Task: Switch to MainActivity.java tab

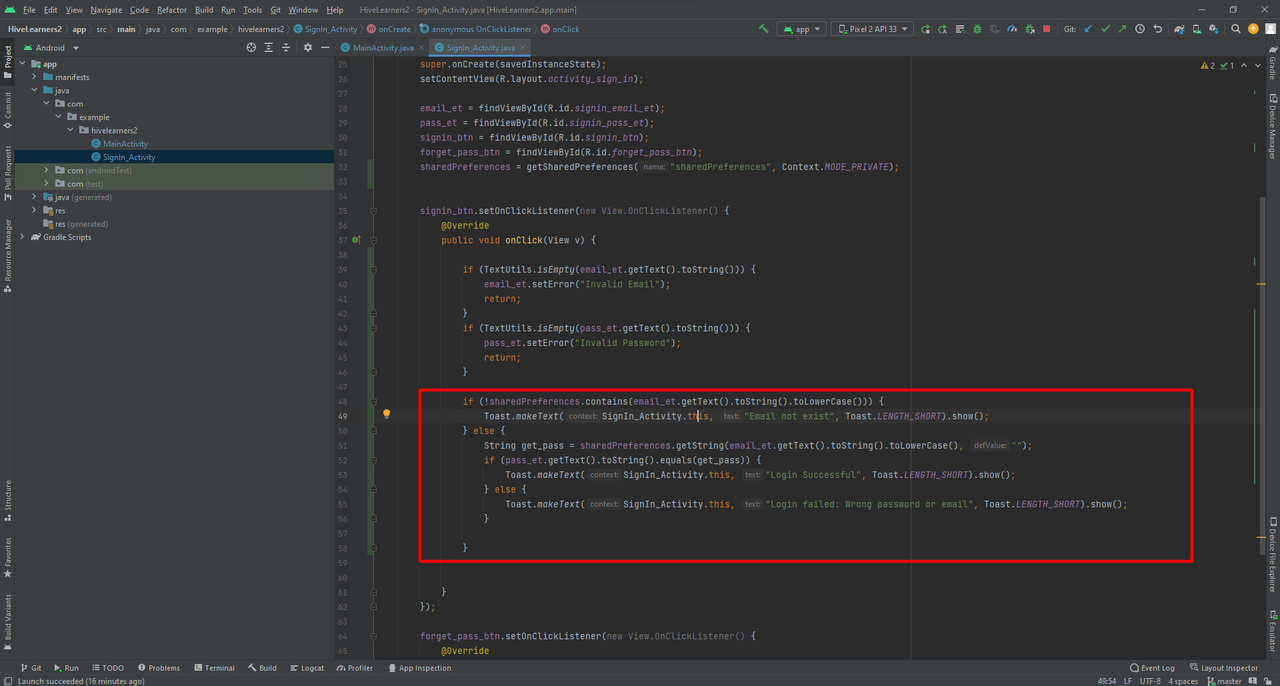Action: [383, 47]
